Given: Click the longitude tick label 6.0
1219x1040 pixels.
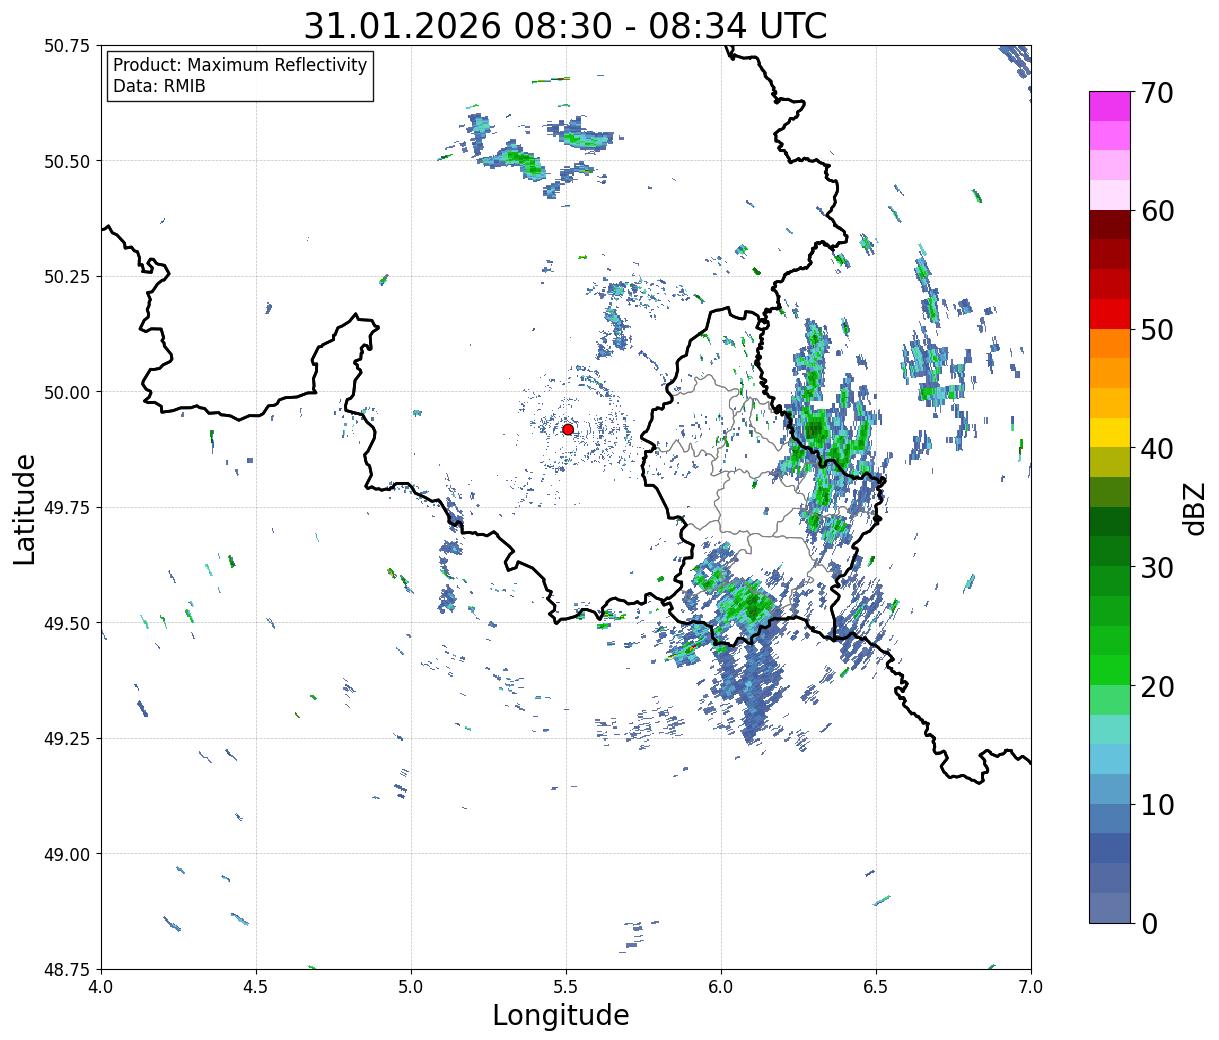Looking at the screenshot, I should tap(721, 987).
